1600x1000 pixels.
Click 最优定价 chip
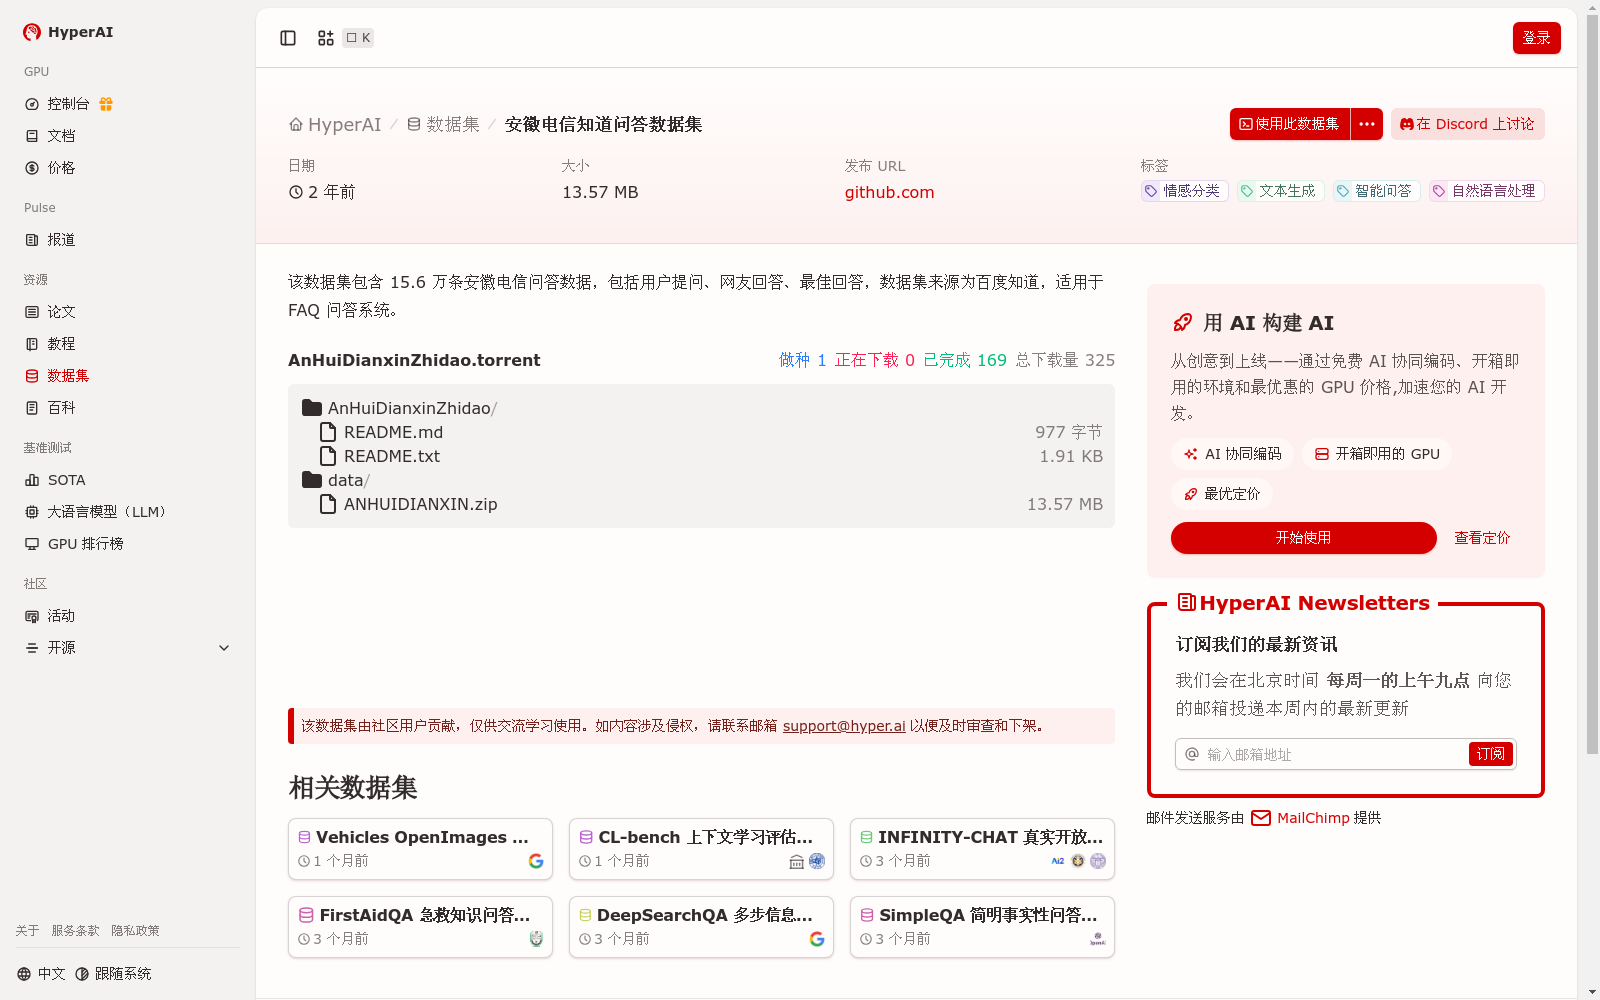point(1221,494)
